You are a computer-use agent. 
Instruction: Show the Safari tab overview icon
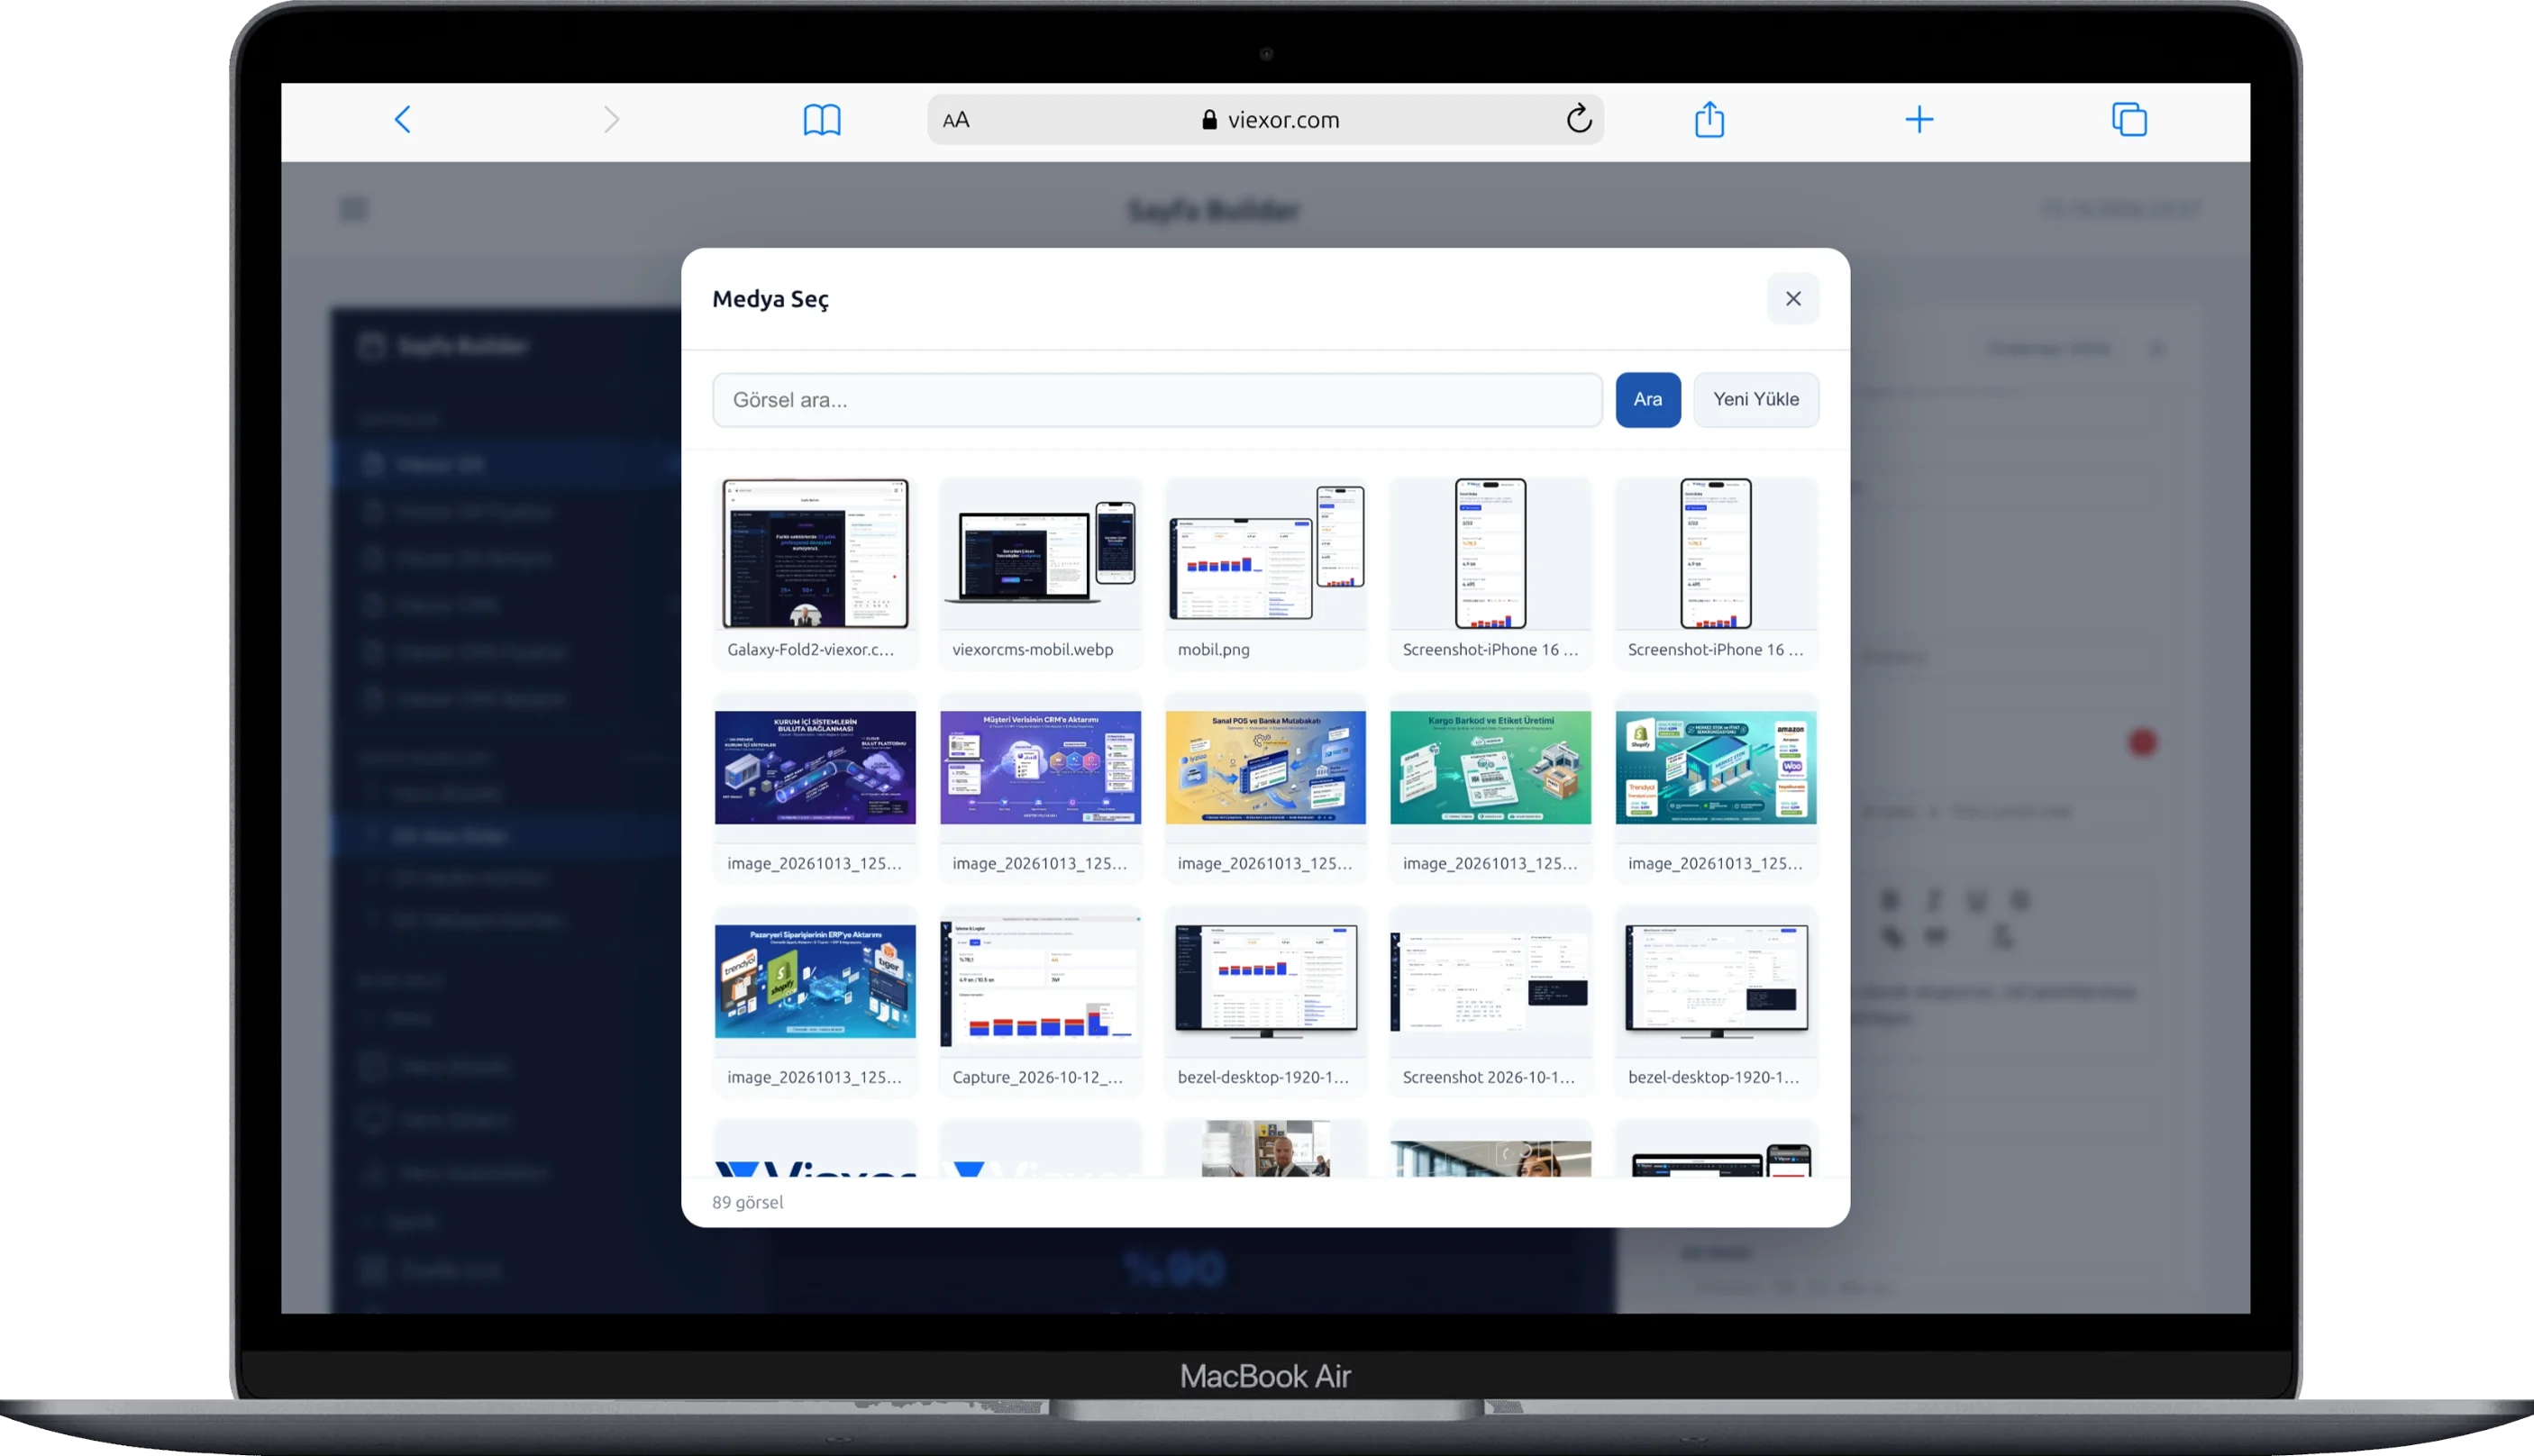(x=2129, y=119)
